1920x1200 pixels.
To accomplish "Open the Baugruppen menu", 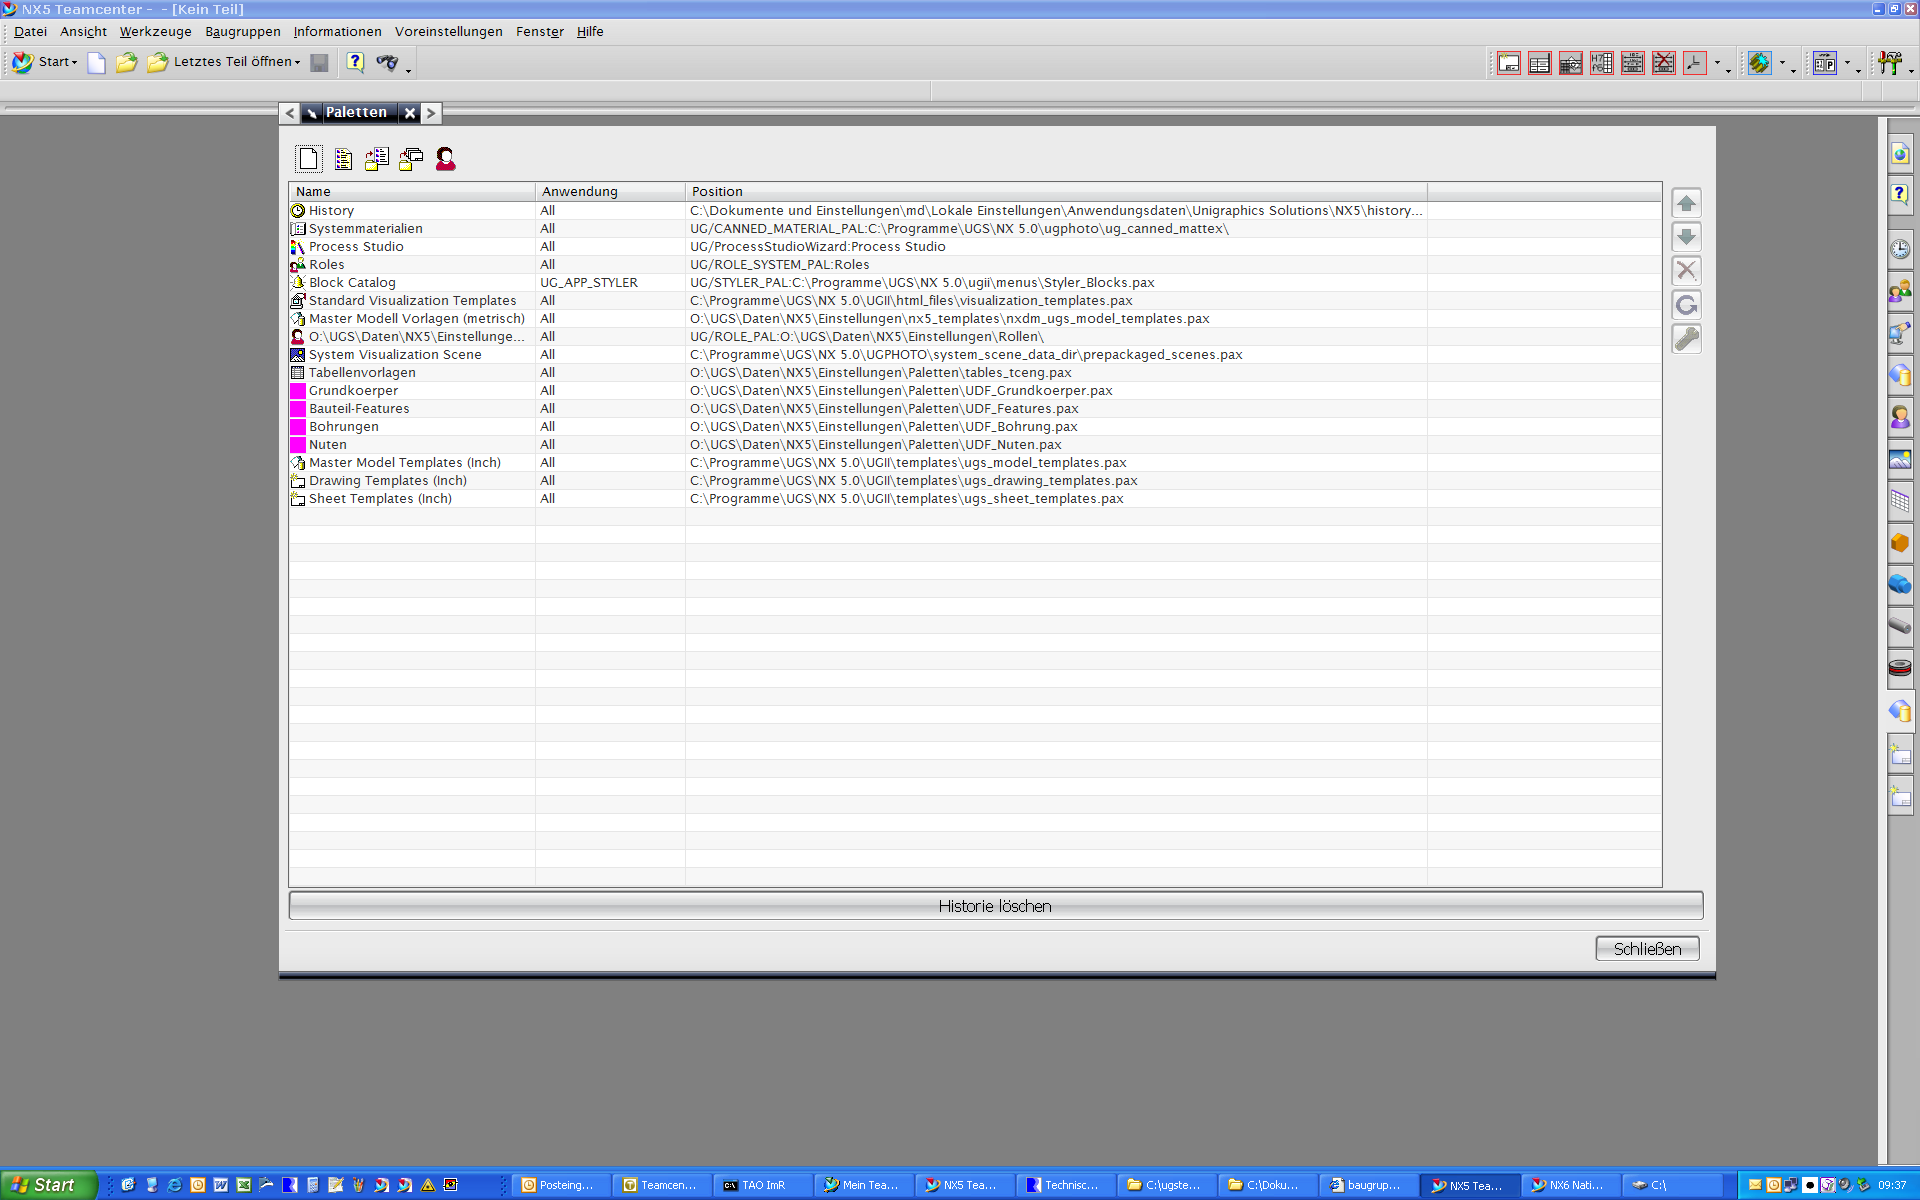I will pyautogui.click(x=243, y=31).
